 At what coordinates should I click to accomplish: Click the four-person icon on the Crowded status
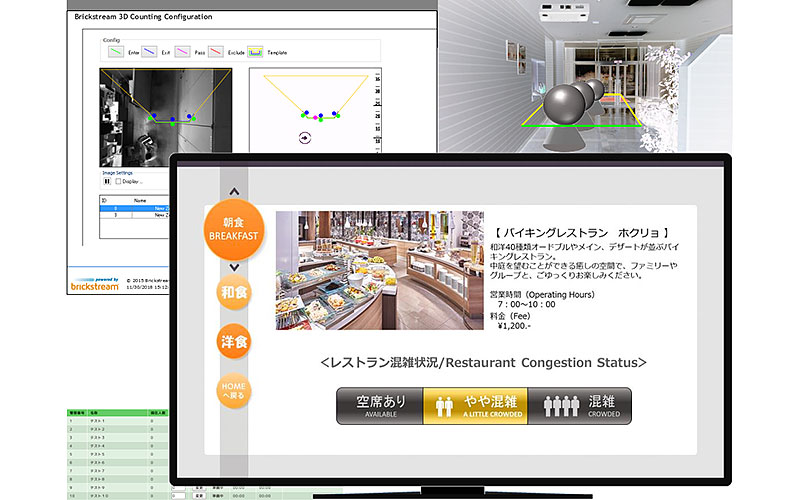(x=561, y=406)
